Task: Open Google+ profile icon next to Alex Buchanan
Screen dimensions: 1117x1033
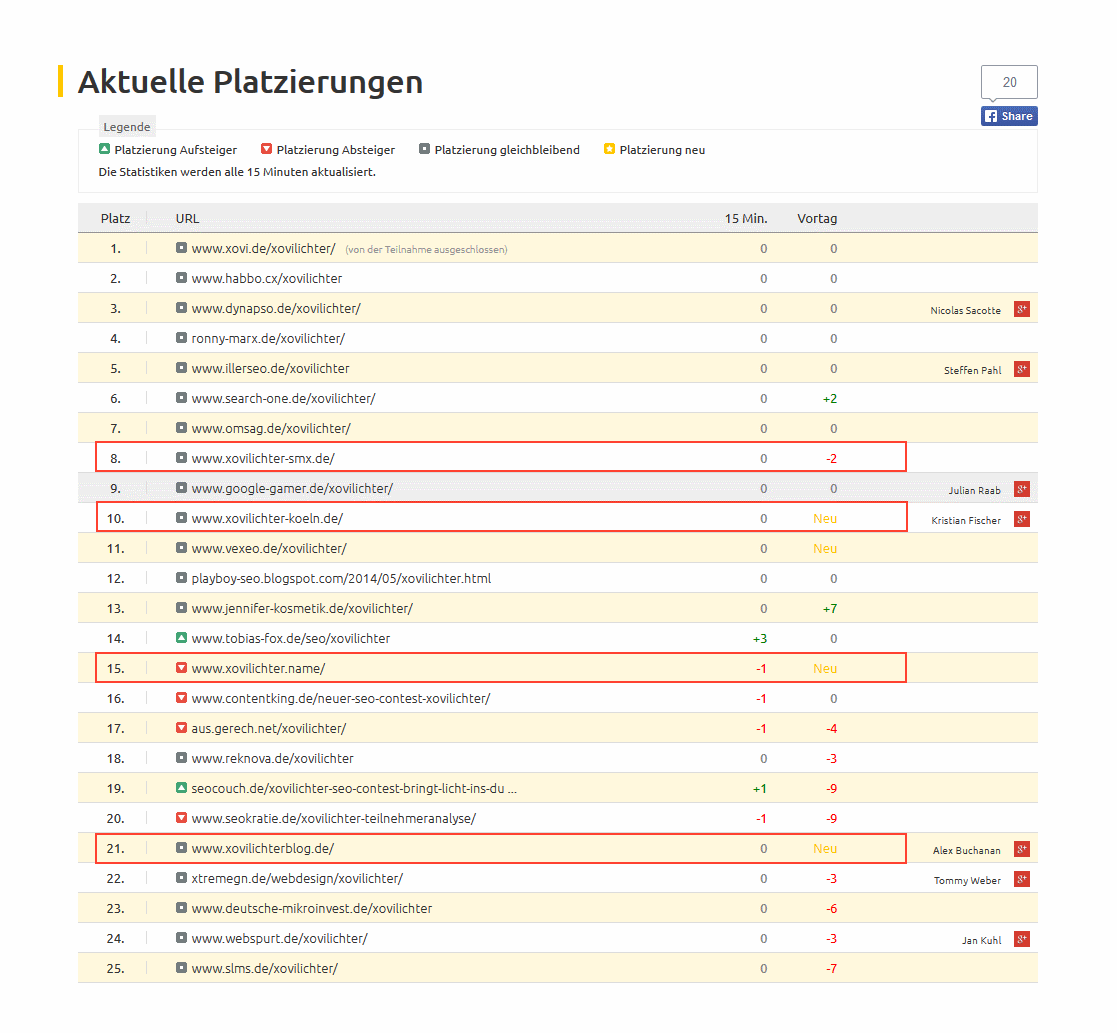Action: pos(1022,849)
